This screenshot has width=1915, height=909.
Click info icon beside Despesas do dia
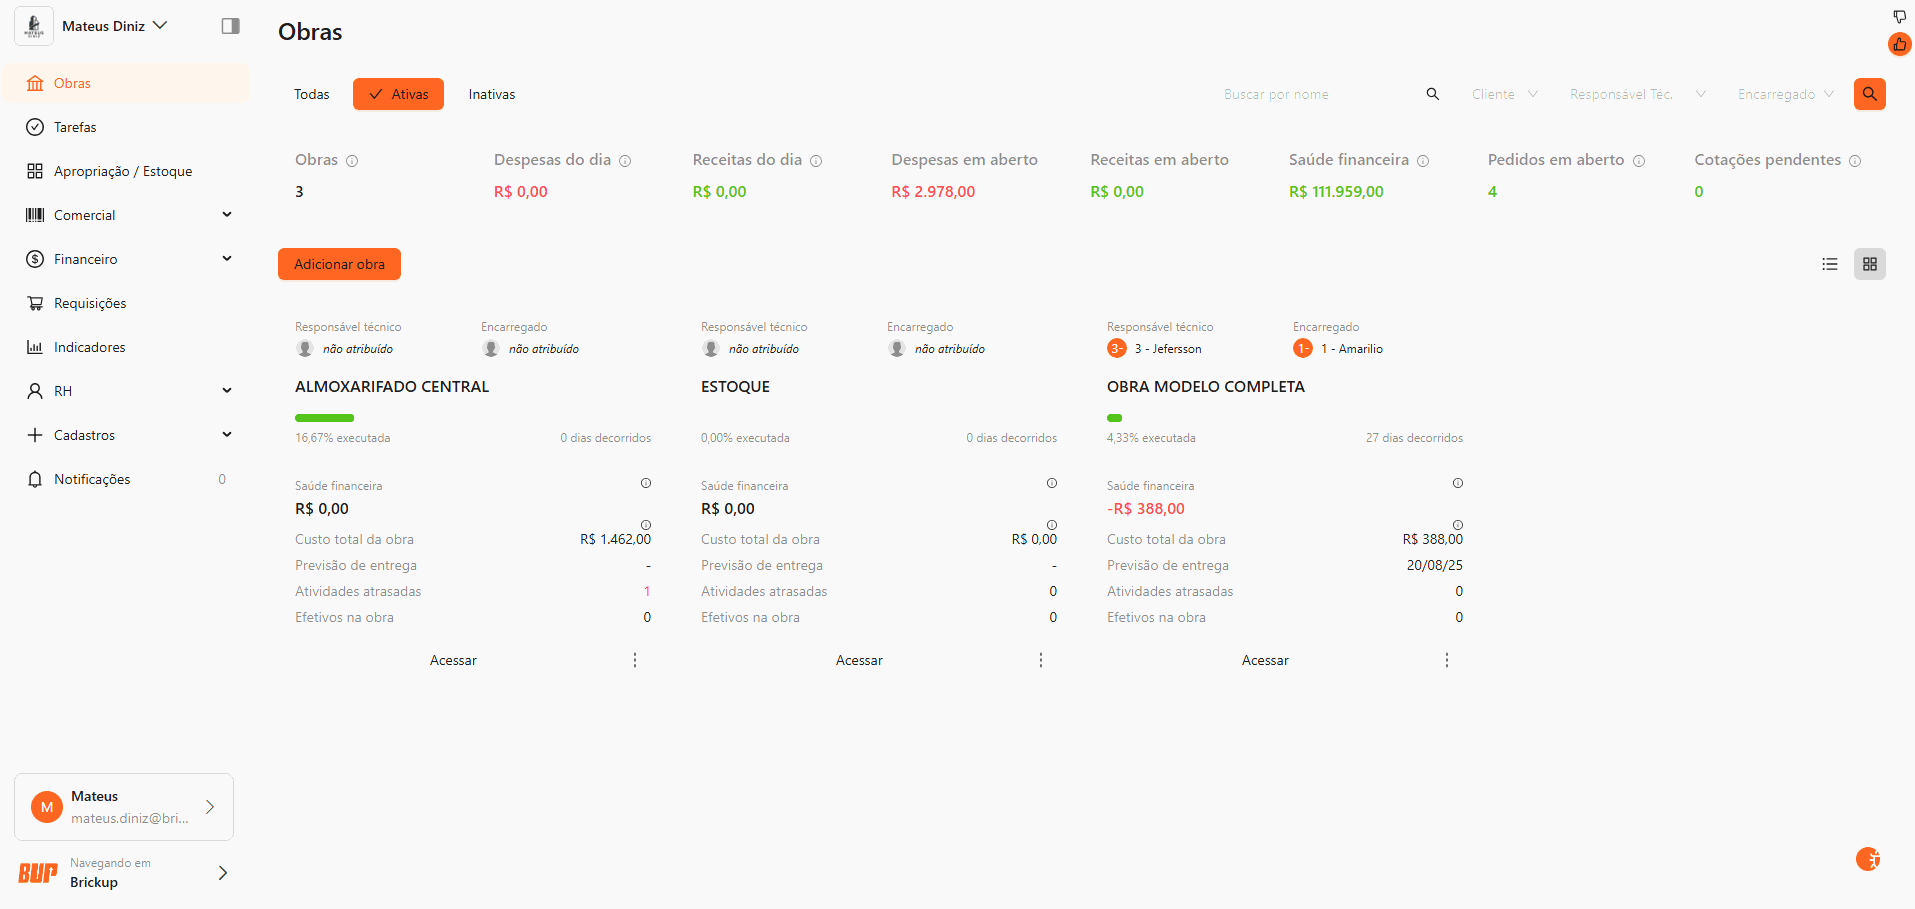tap(625, 161)
